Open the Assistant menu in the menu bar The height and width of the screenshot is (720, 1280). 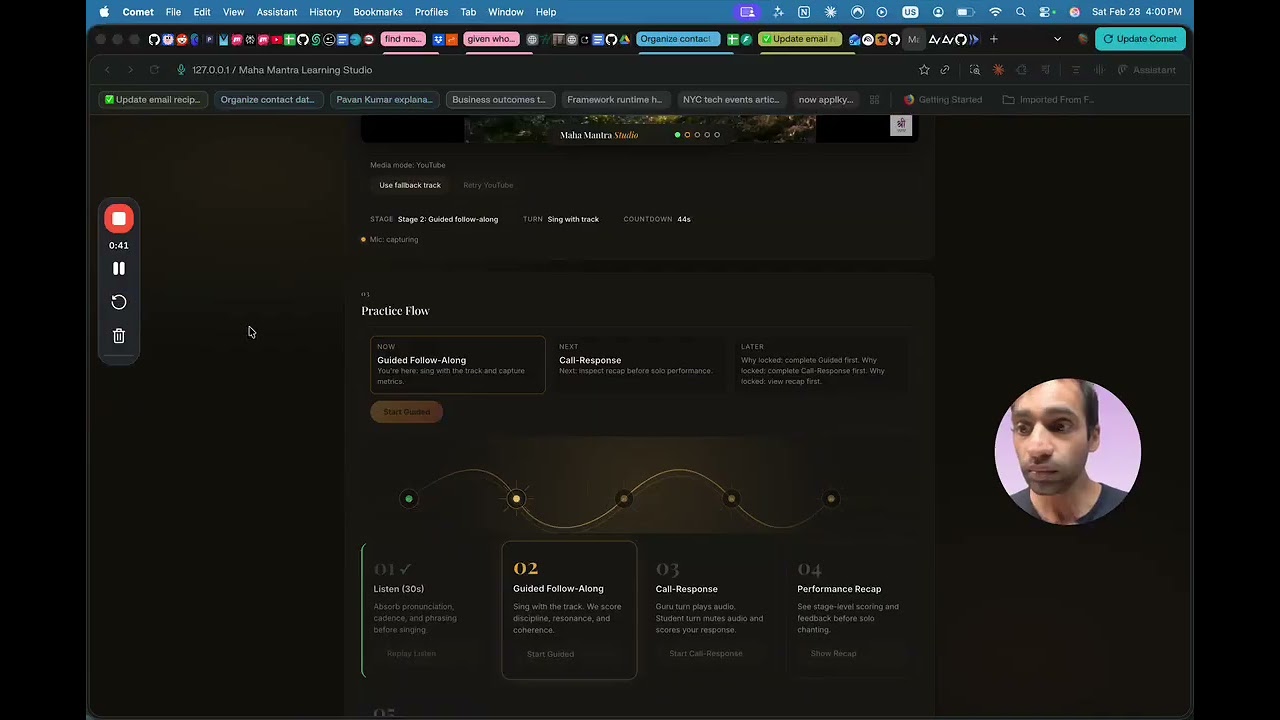(277, 12)
